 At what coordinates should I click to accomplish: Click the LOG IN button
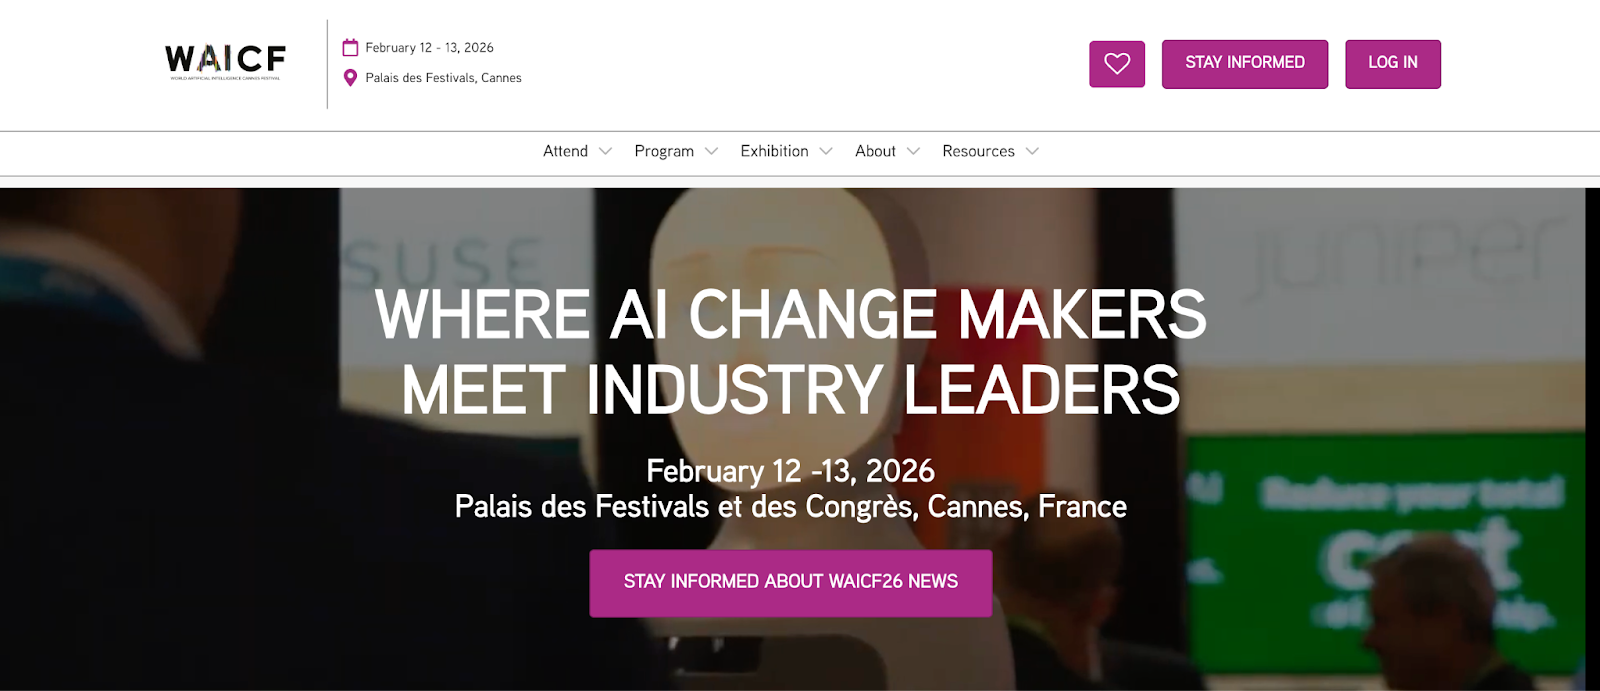click(x=1393, y=63)
